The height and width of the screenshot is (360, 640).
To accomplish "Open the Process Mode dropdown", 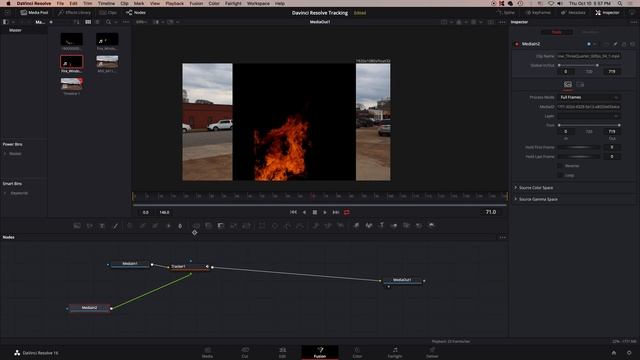I will (589, 98).
